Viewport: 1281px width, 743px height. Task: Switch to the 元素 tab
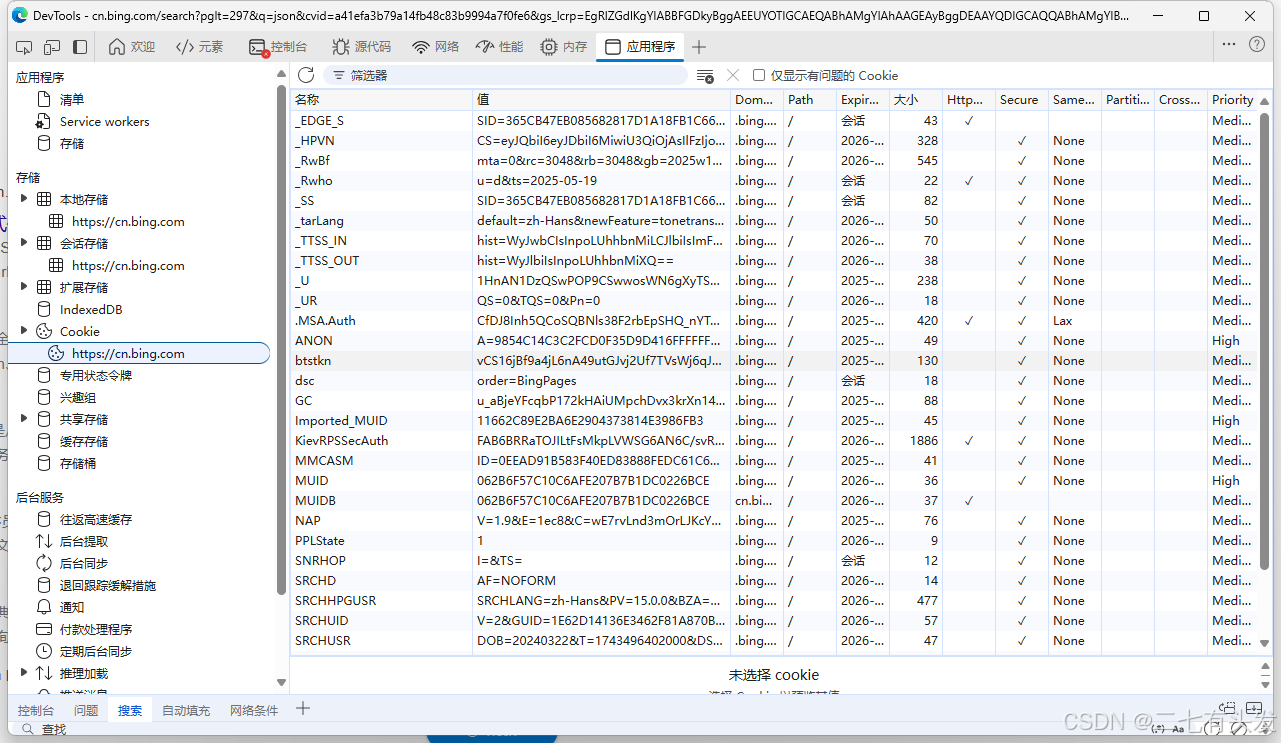199,47
